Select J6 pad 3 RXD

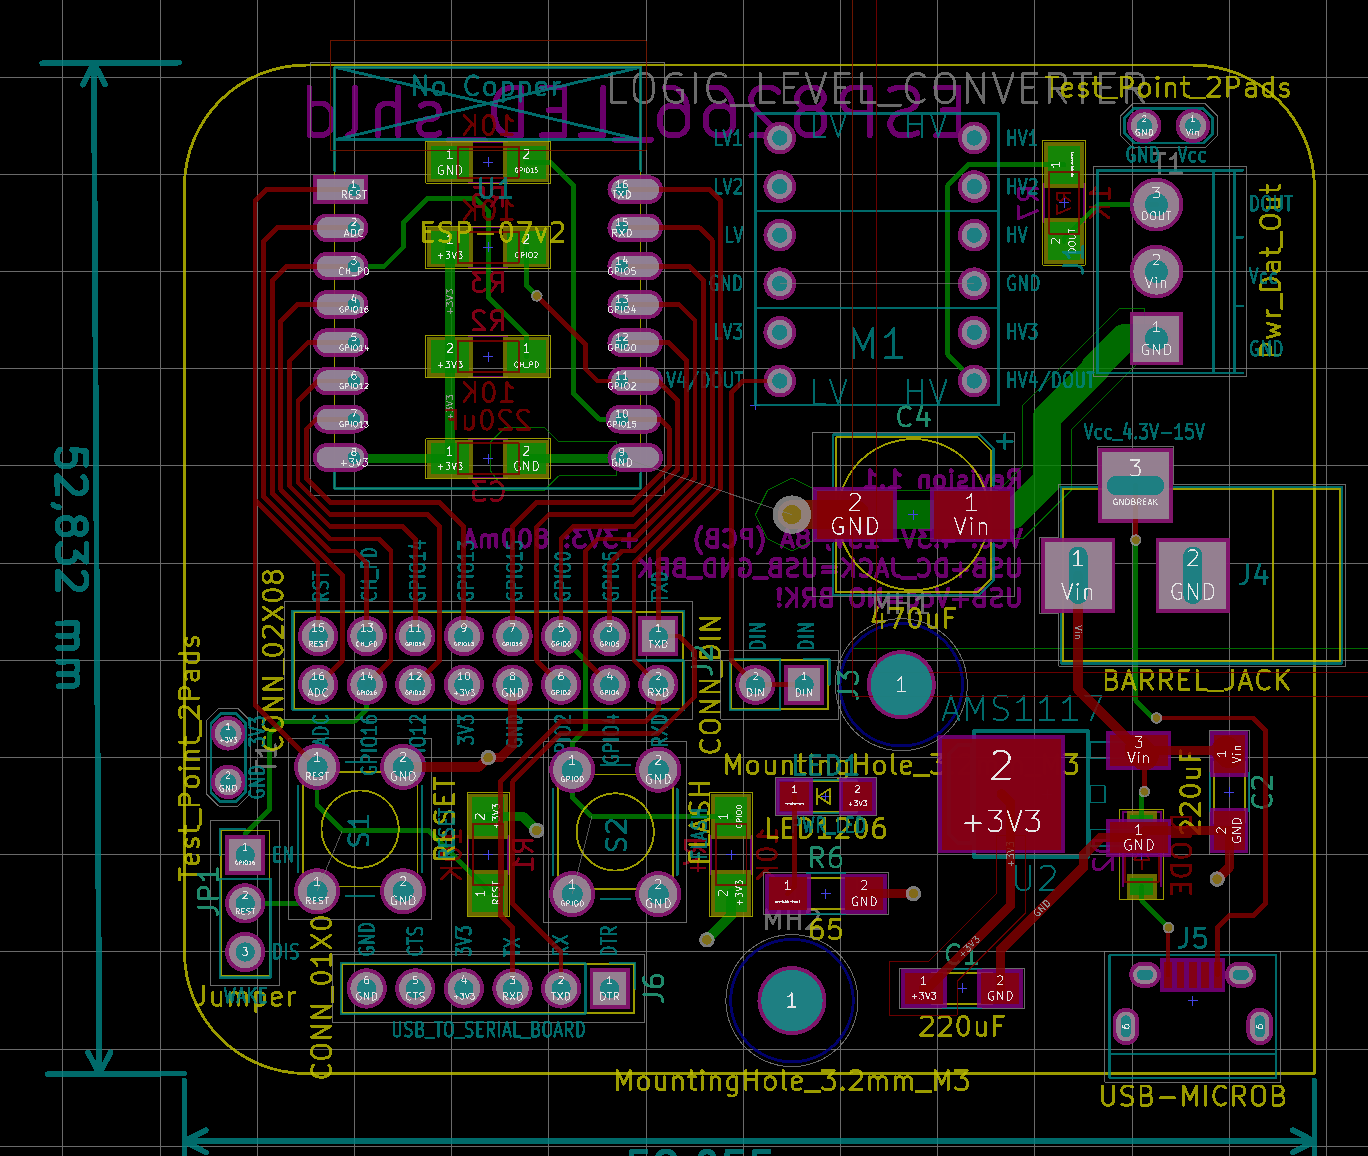(512, 988)
